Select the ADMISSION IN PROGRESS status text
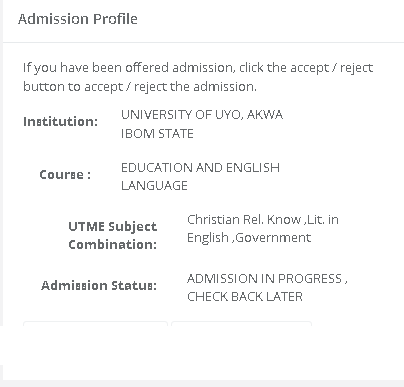Viewport: 404px width, 387px height. click(265, 278)
